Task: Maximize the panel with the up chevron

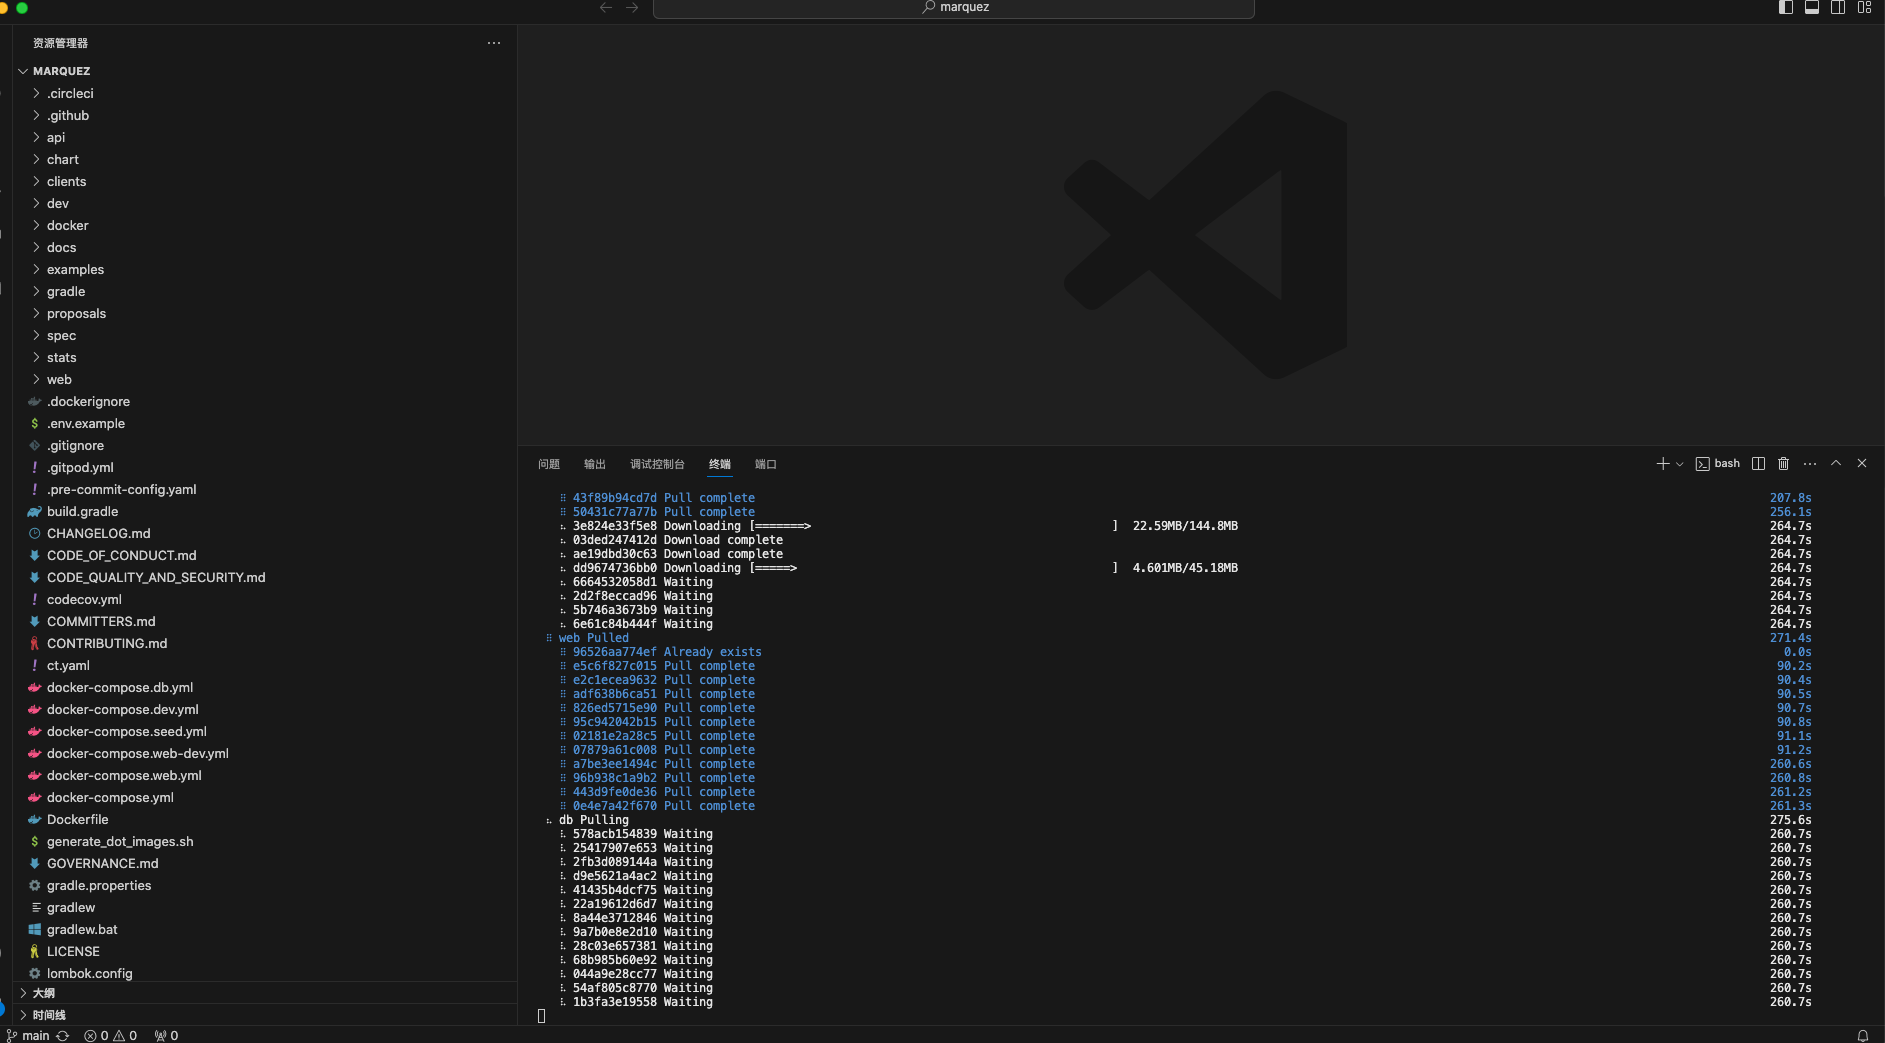Action: [1836, 463]
